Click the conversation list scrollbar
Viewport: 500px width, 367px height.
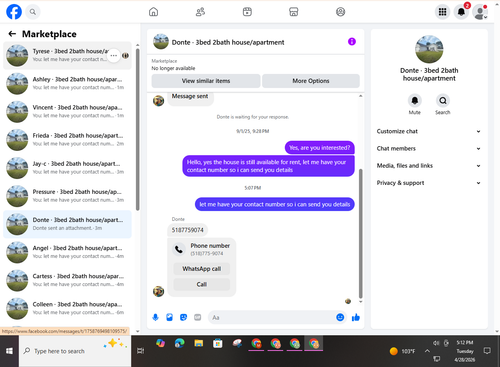[x=138, y=130]
